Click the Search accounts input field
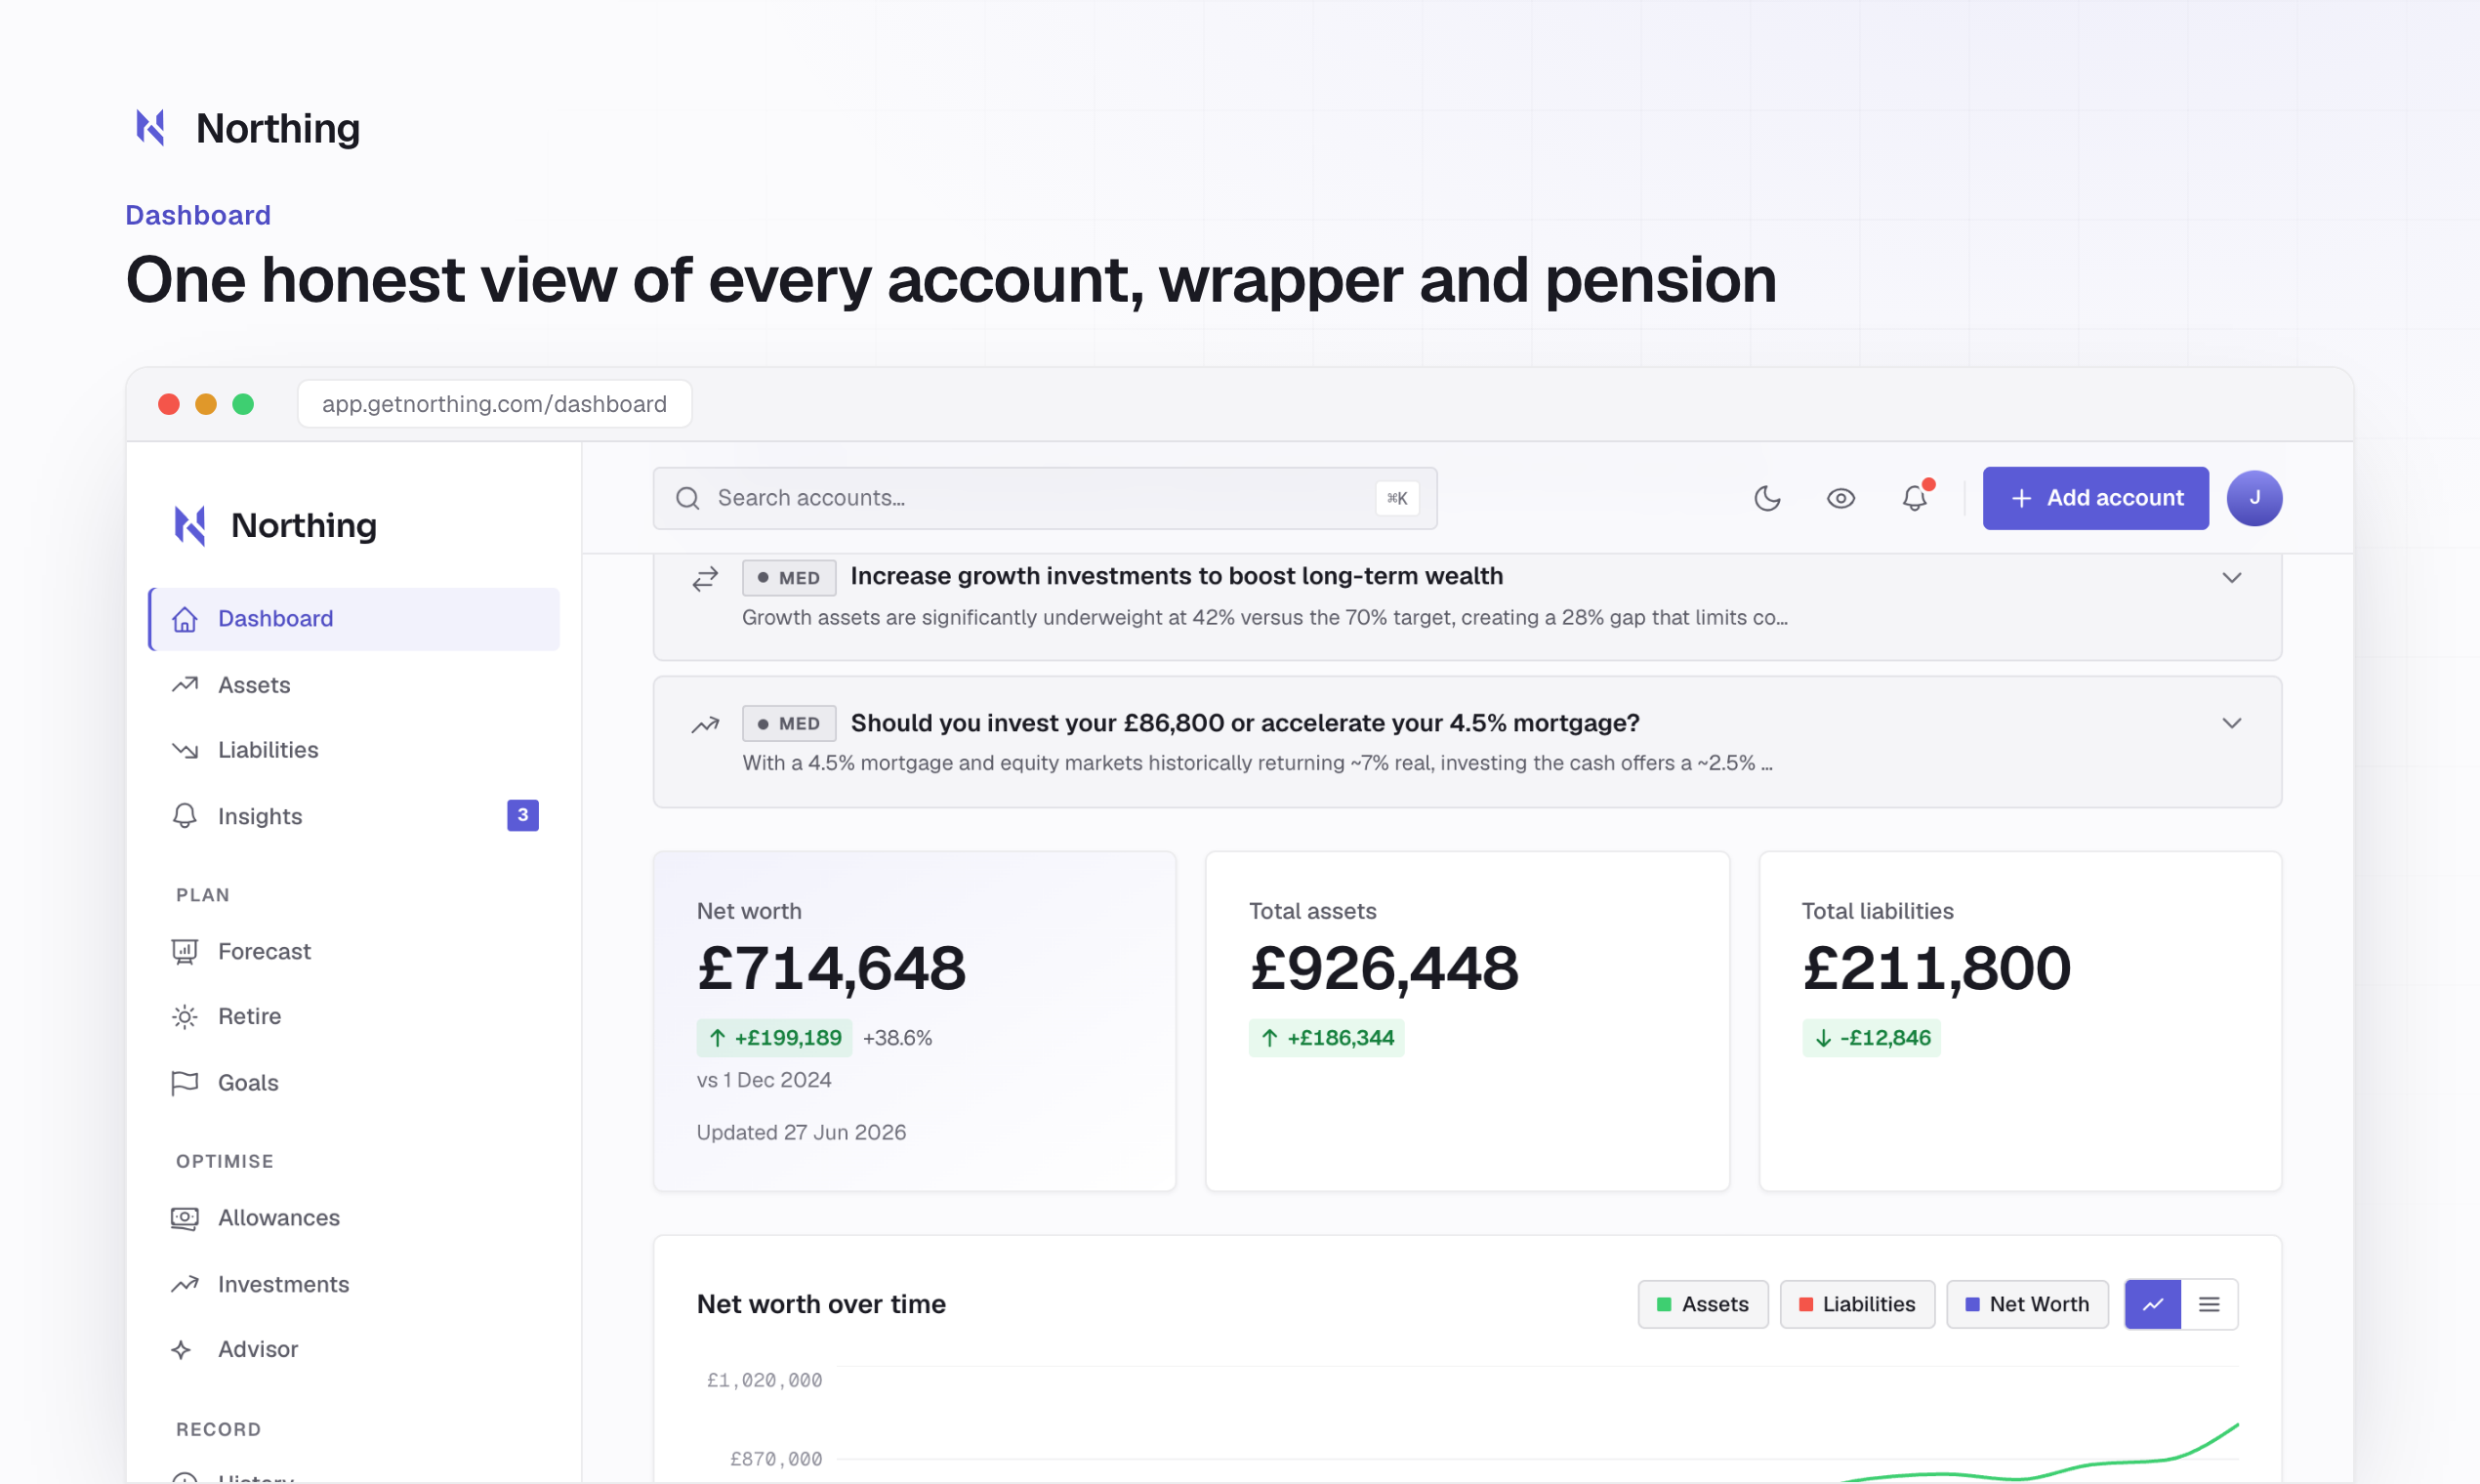 tap(1045, 498)
